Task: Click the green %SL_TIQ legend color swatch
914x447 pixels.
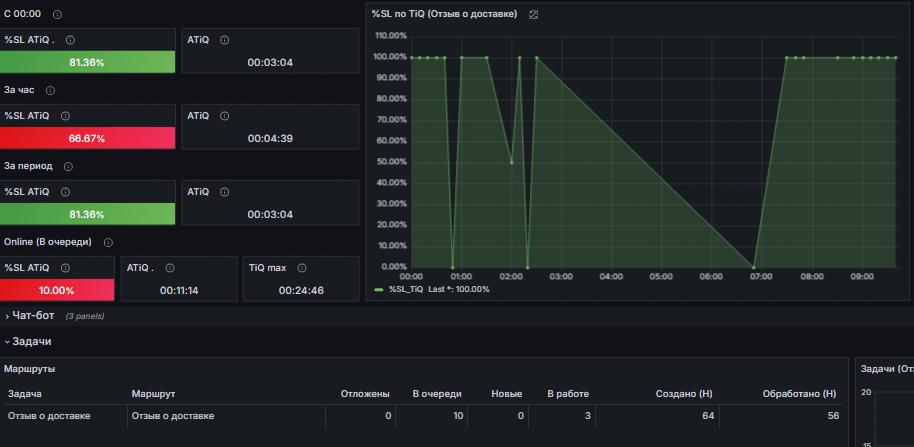Action: pos(378,289)
